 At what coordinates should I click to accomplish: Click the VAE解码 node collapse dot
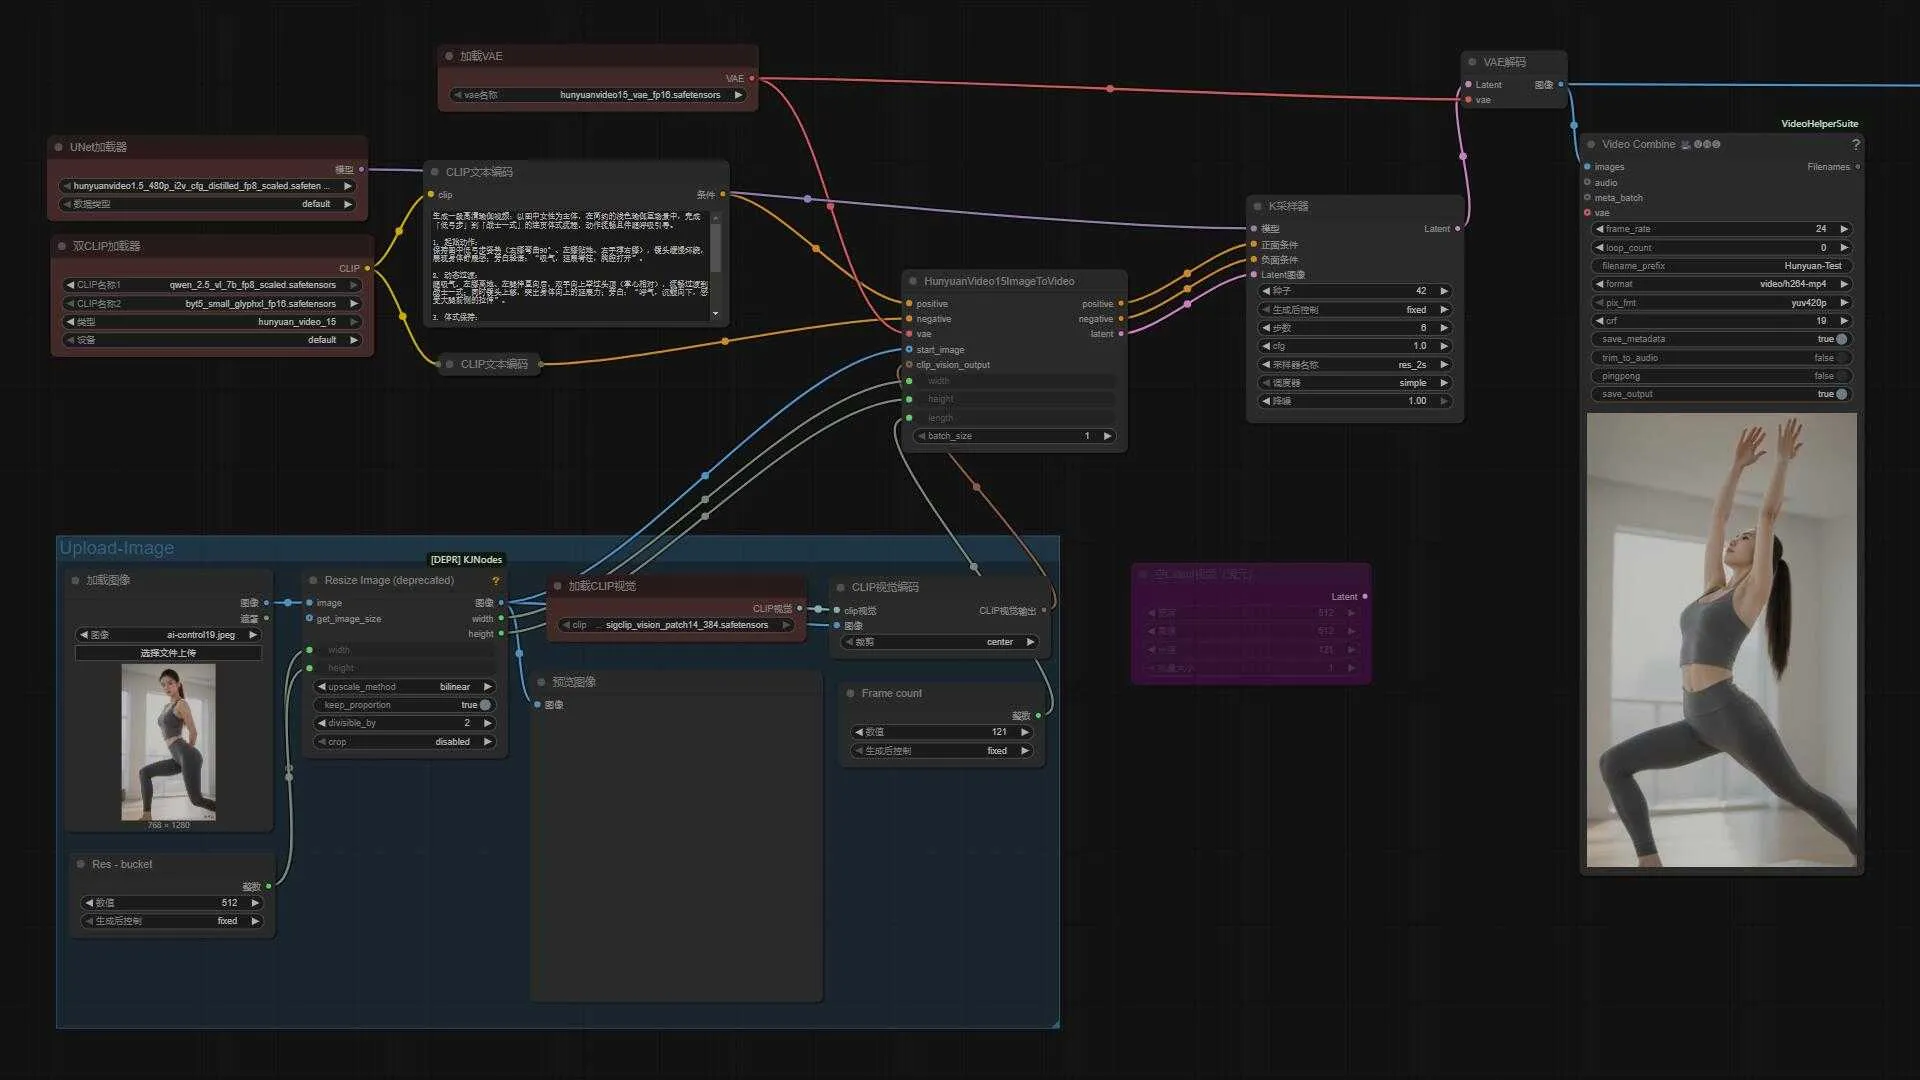[1472, 62]
